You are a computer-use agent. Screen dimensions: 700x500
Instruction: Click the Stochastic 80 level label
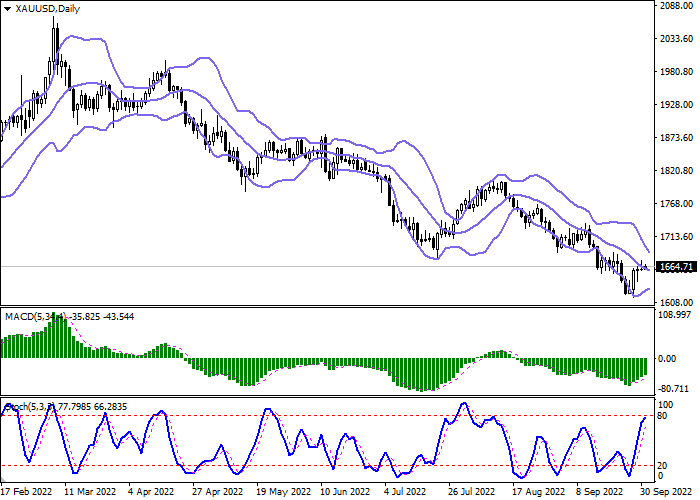(x=662, y=415)
